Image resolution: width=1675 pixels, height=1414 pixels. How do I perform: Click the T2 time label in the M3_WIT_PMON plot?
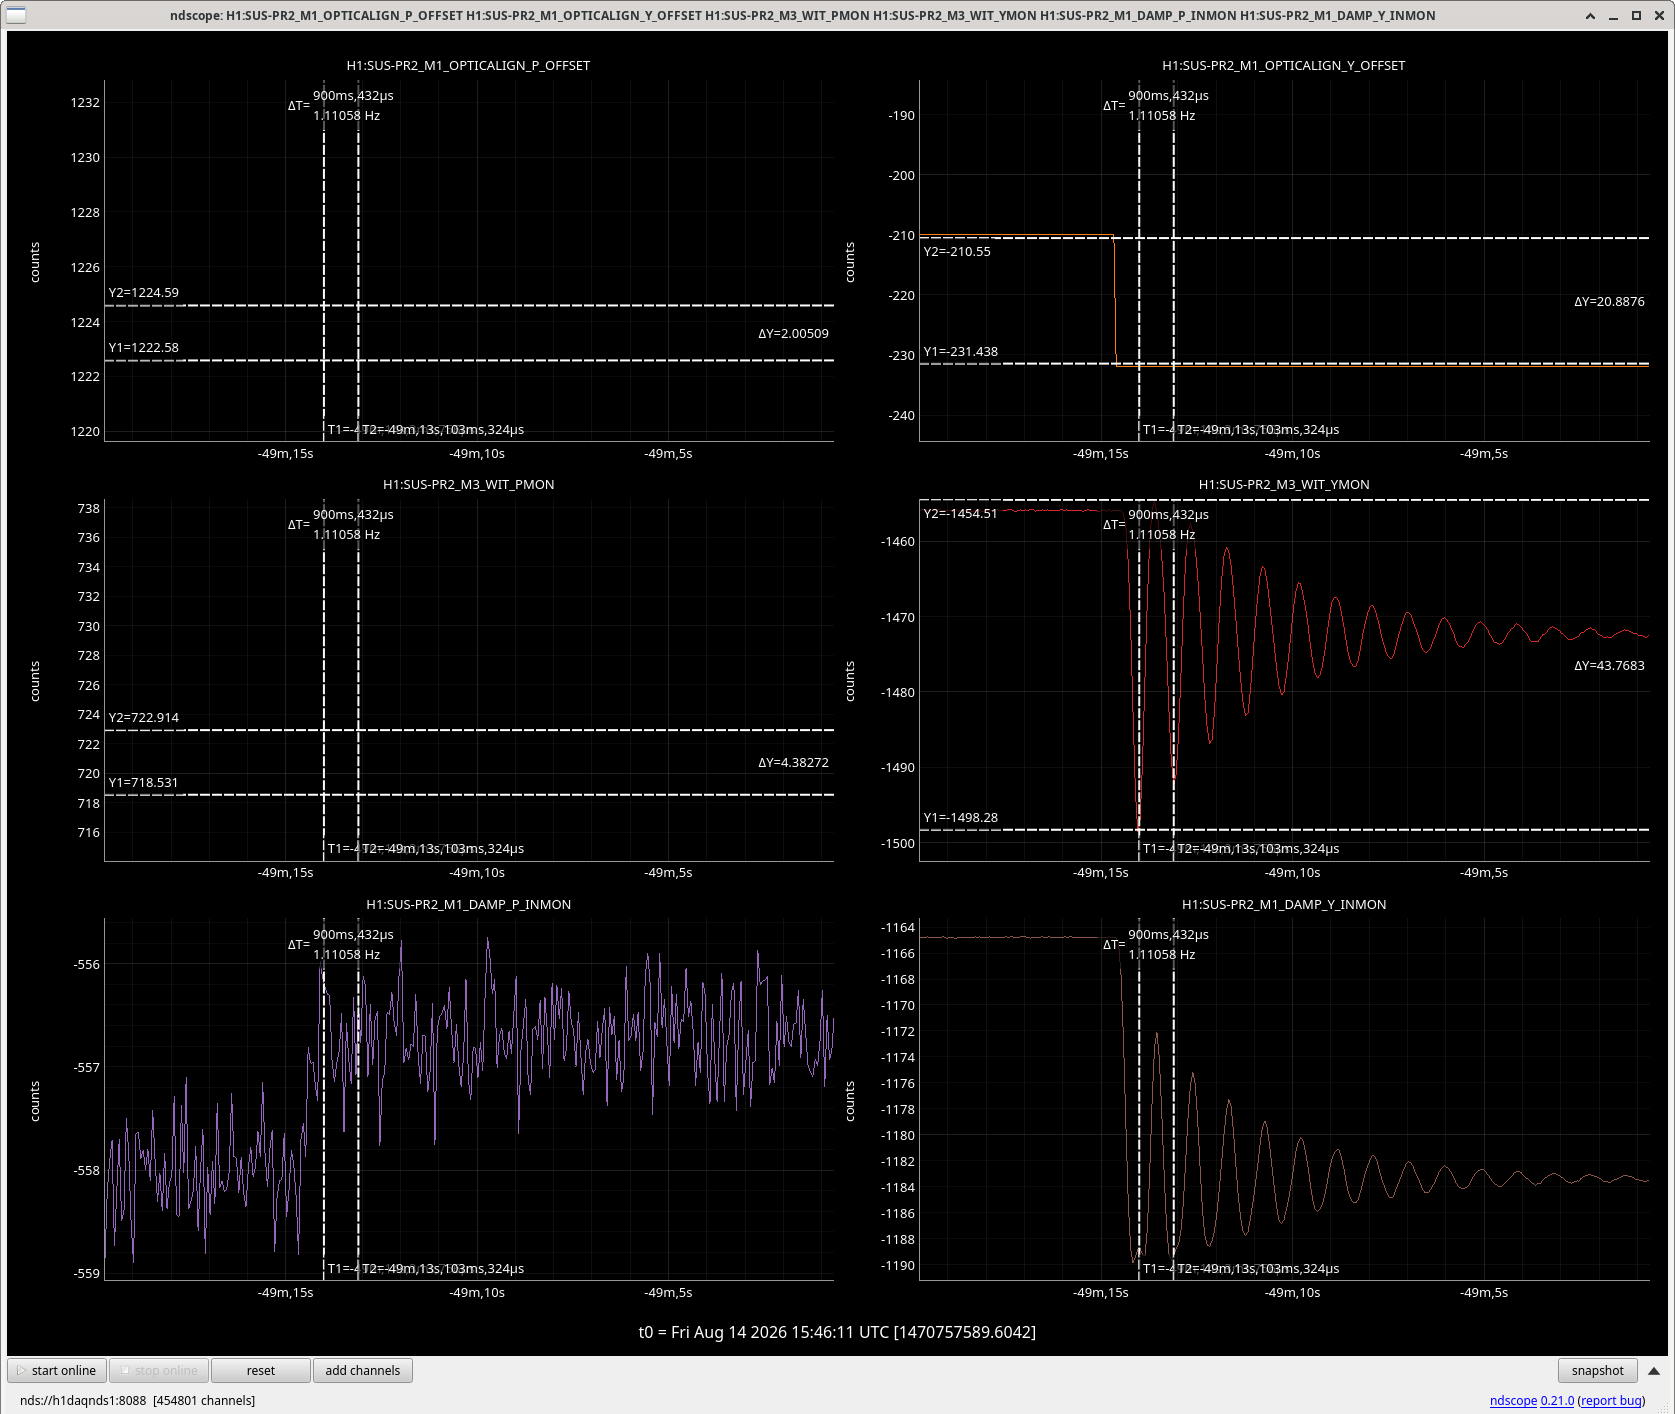tap(443, 849)
